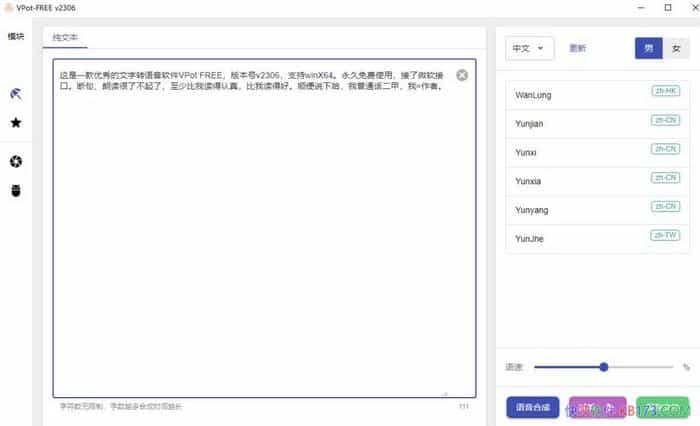700x426 pixels.
Task: Clear text with the circled X icon
Action: pos(462,75)
